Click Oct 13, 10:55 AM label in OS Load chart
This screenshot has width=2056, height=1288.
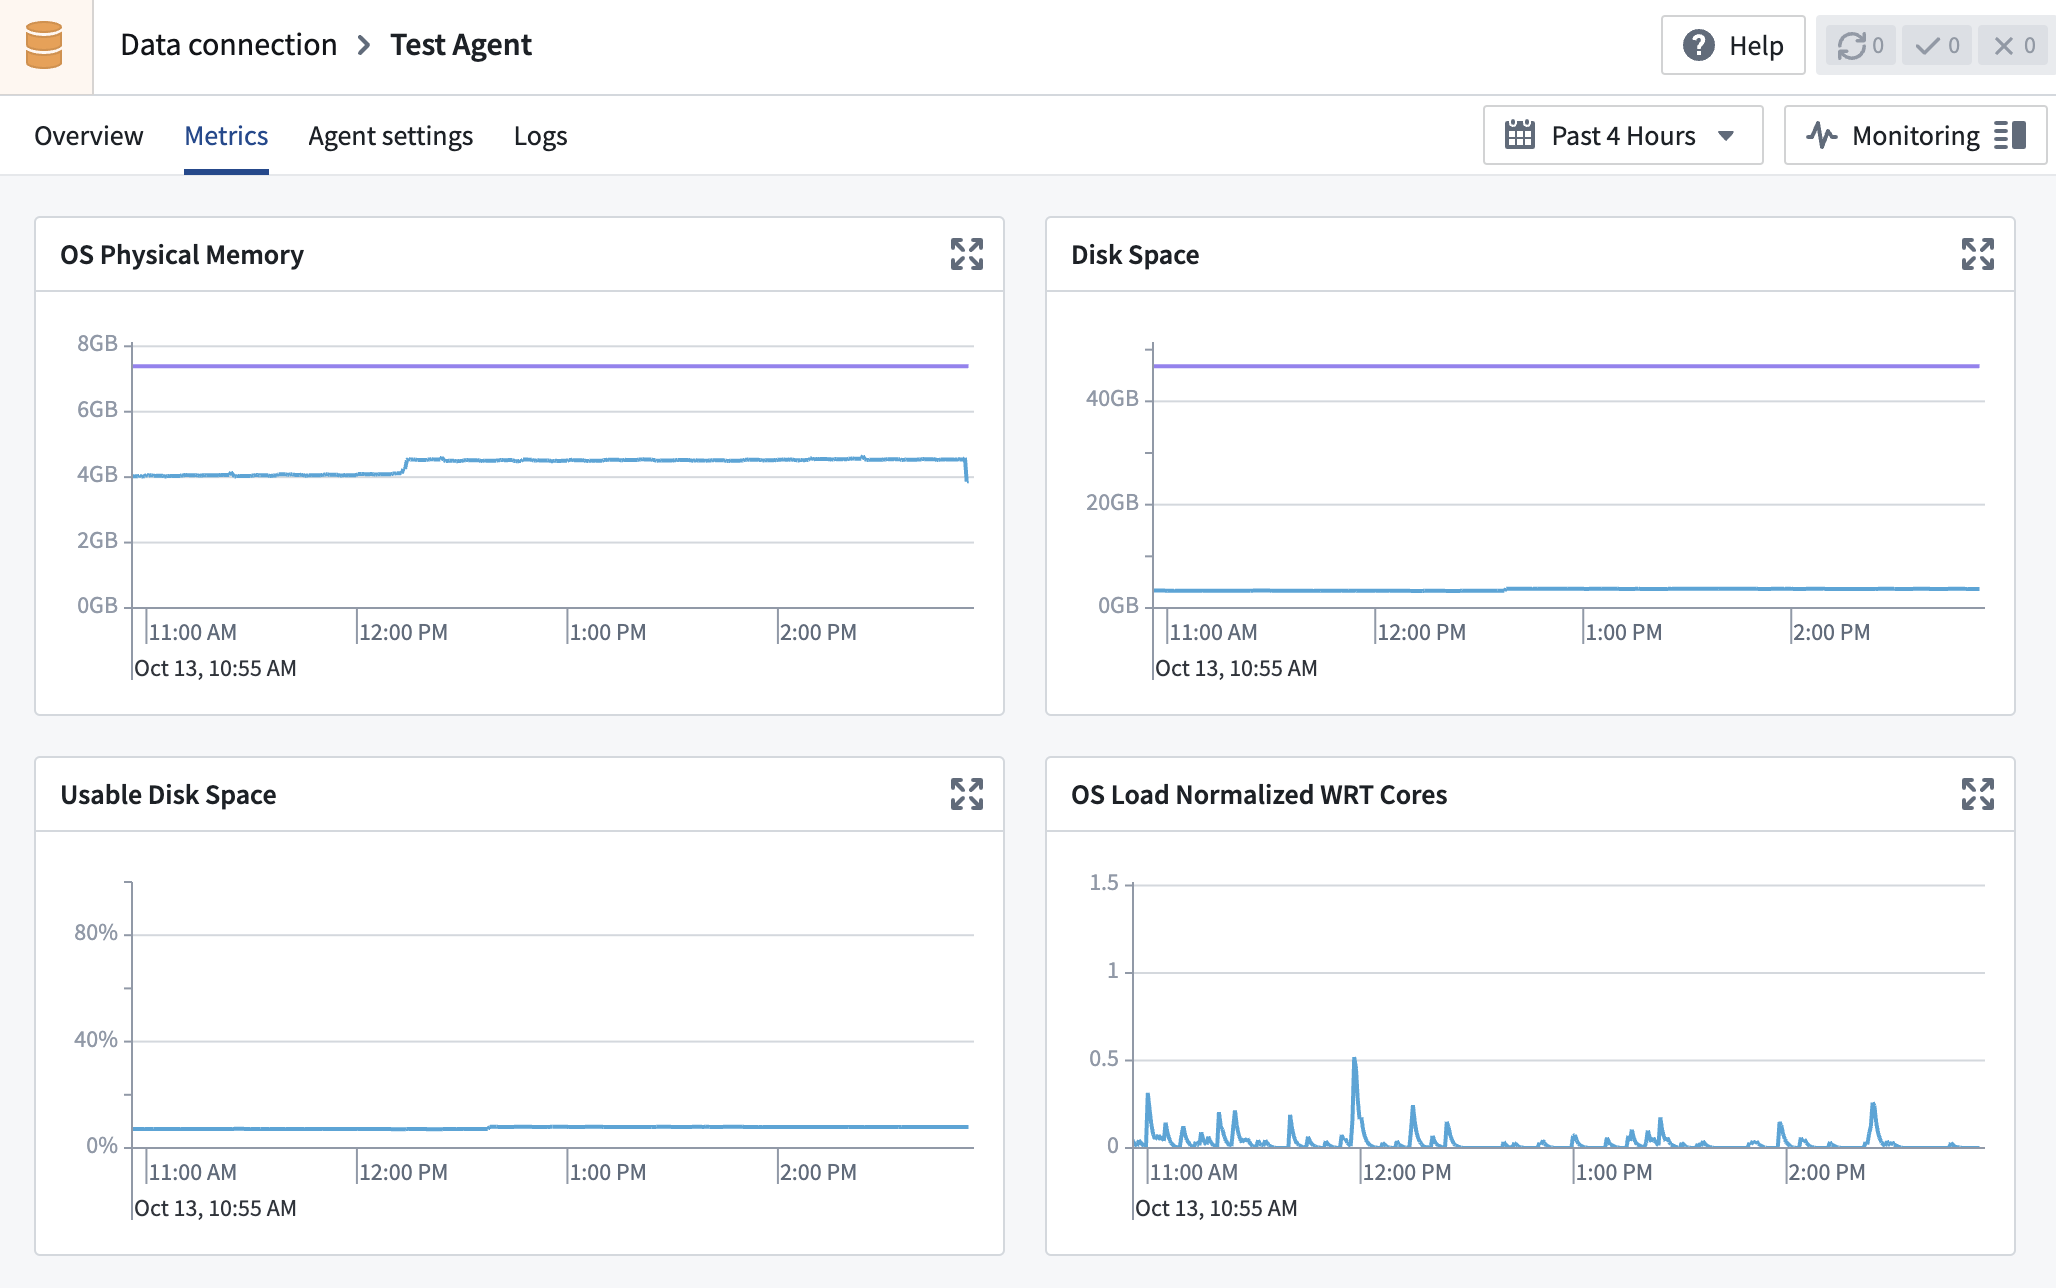1216,1209
